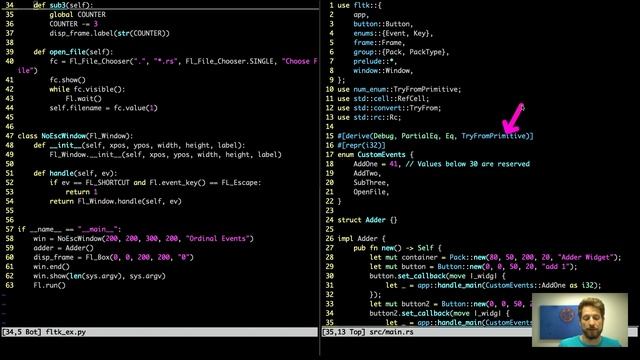Click 'use std::cell::RefCell;' line
This screenshot has height=360, width=640.
coord(383,99)
